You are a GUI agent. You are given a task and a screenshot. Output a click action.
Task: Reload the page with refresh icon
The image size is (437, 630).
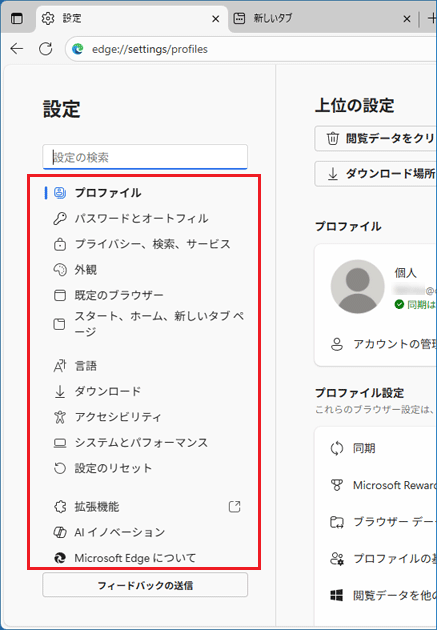[x=46, y=49]
